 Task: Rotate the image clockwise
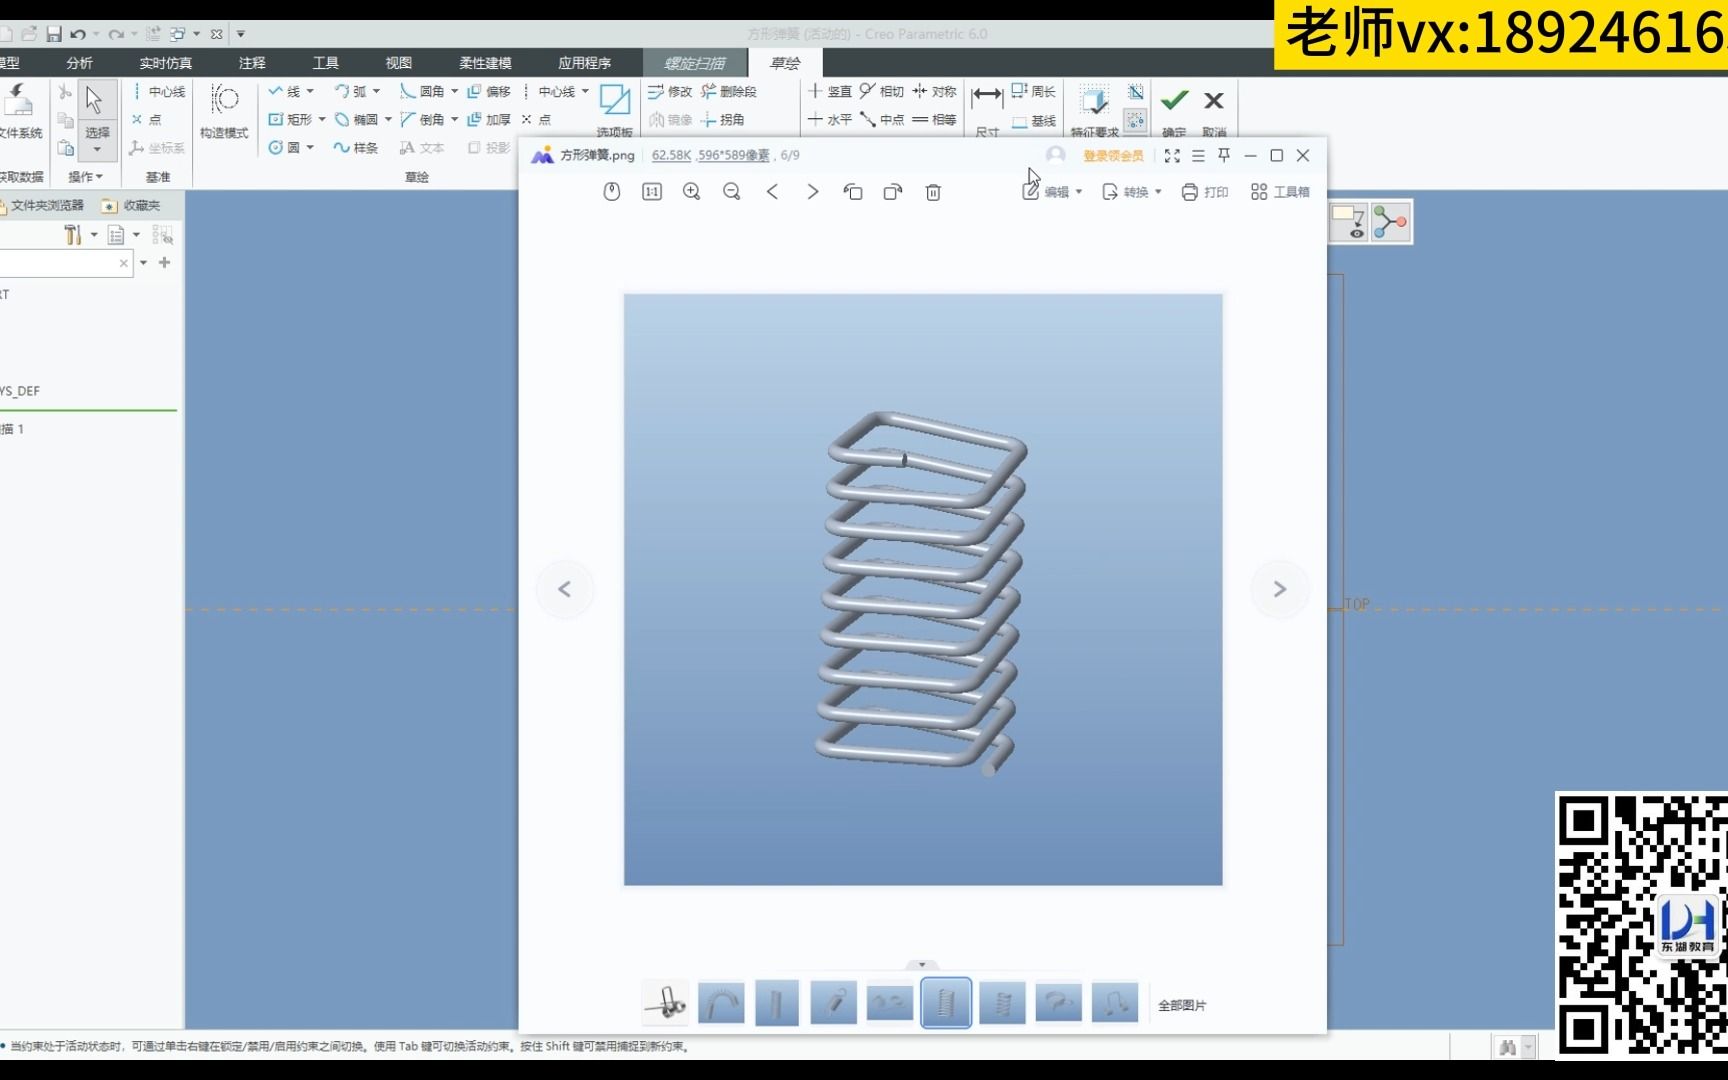coord(893,192)
